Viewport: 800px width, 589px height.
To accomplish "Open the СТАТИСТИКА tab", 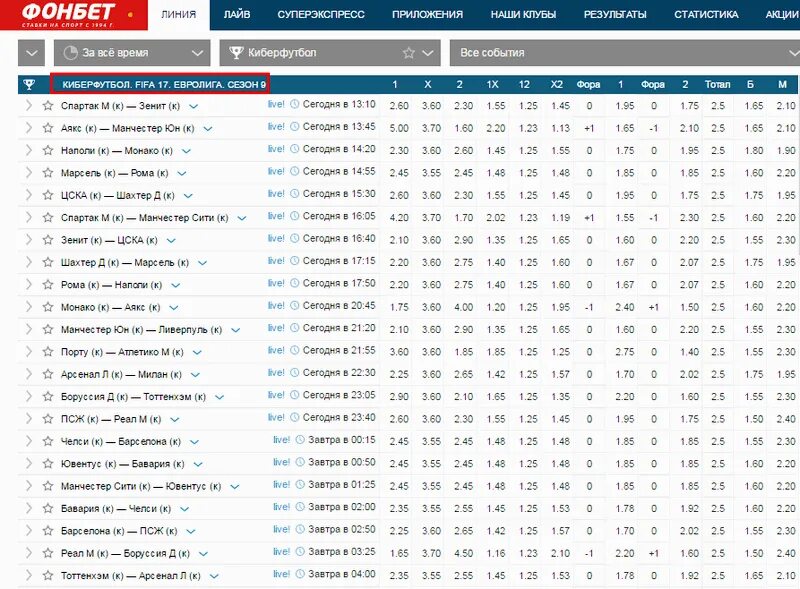I will (706, 15).
